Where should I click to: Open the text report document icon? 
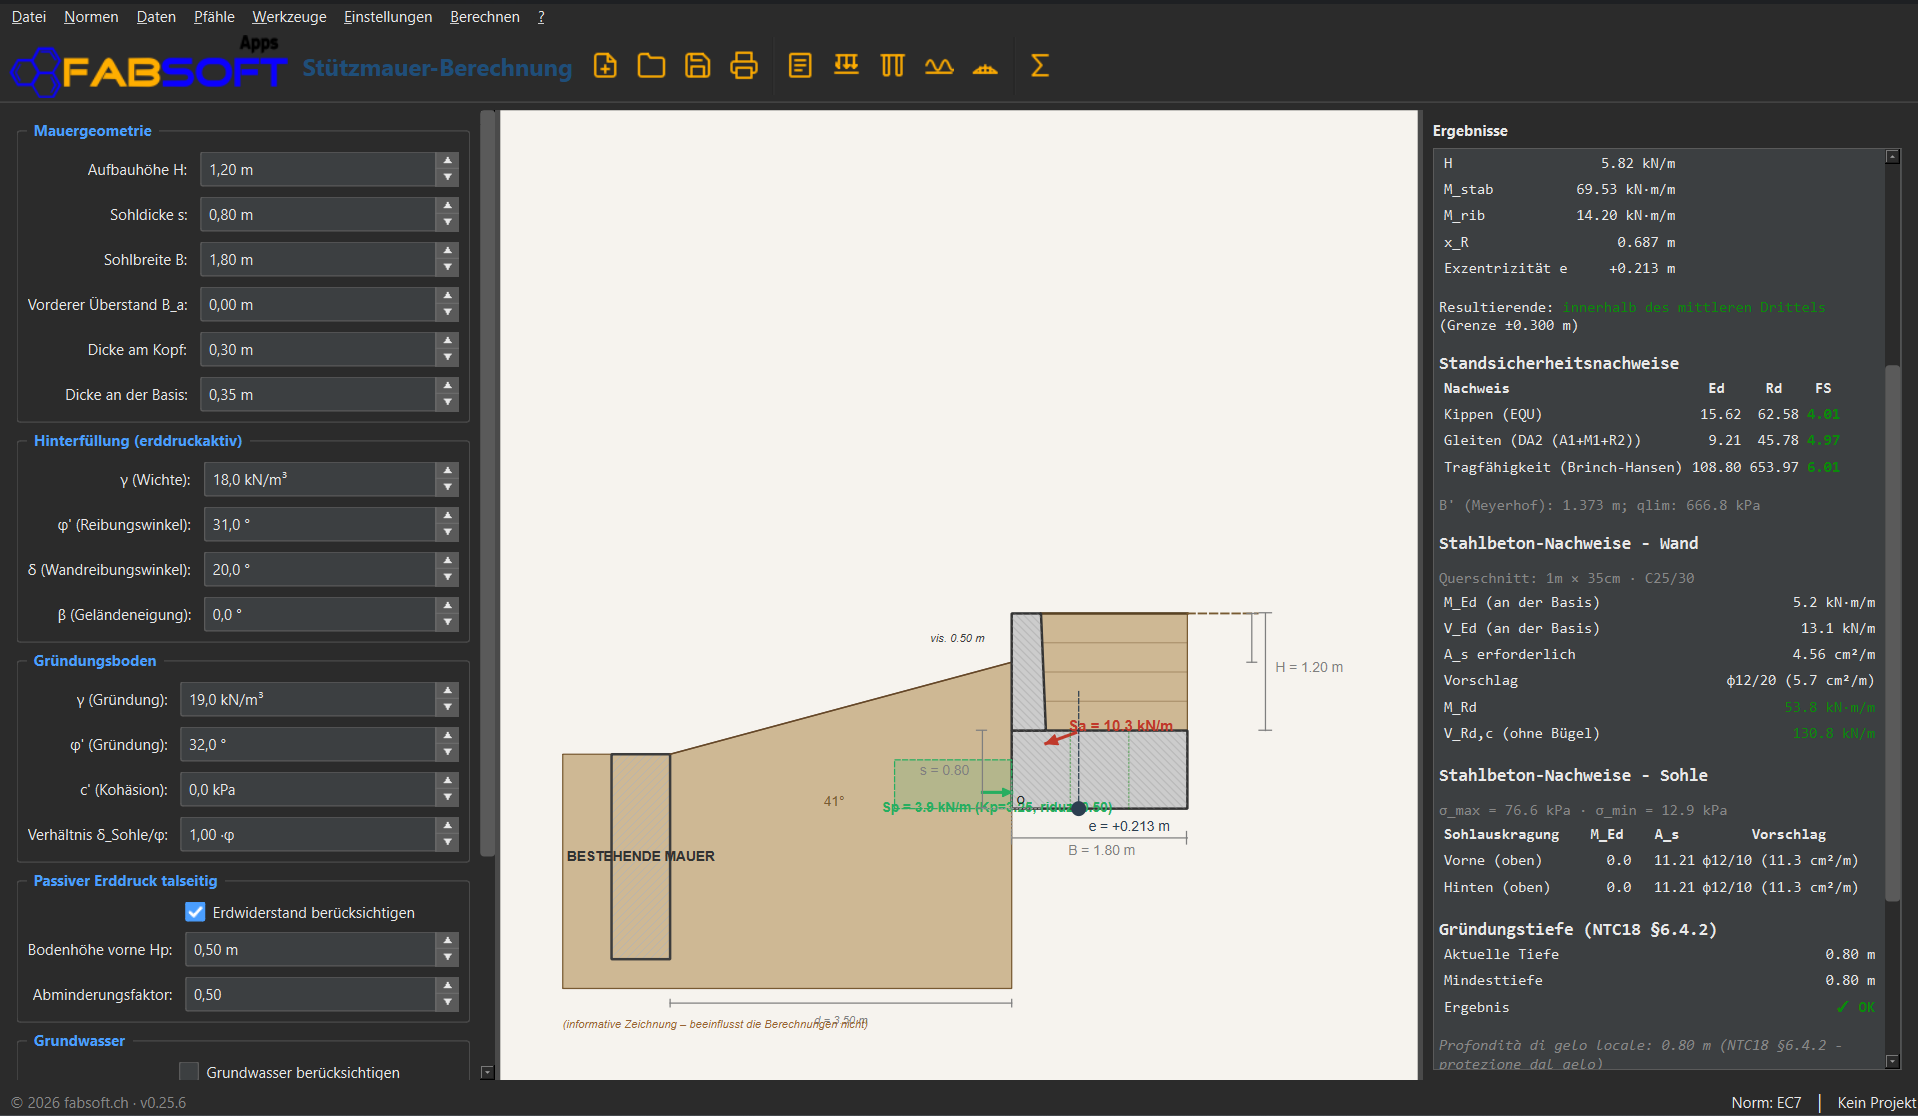click(x=800, y=66)
